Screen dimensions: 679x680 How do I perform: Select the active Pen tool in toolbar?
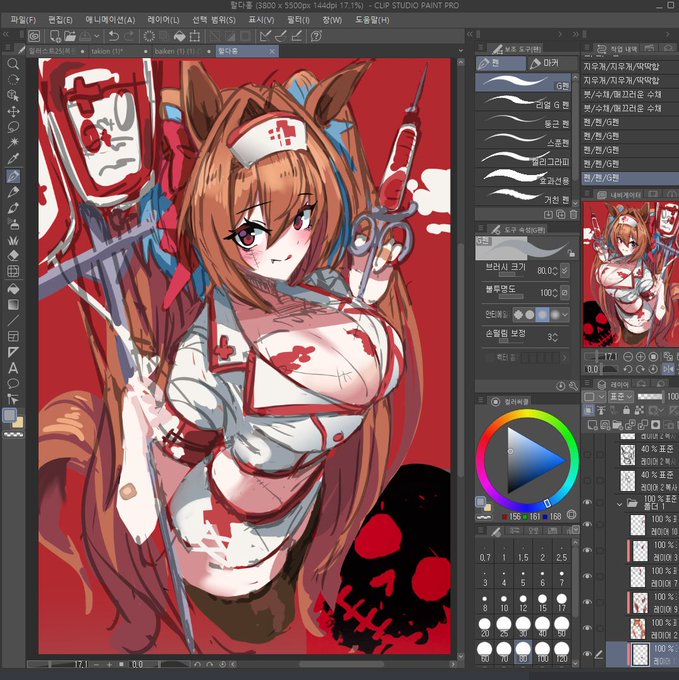13,177
